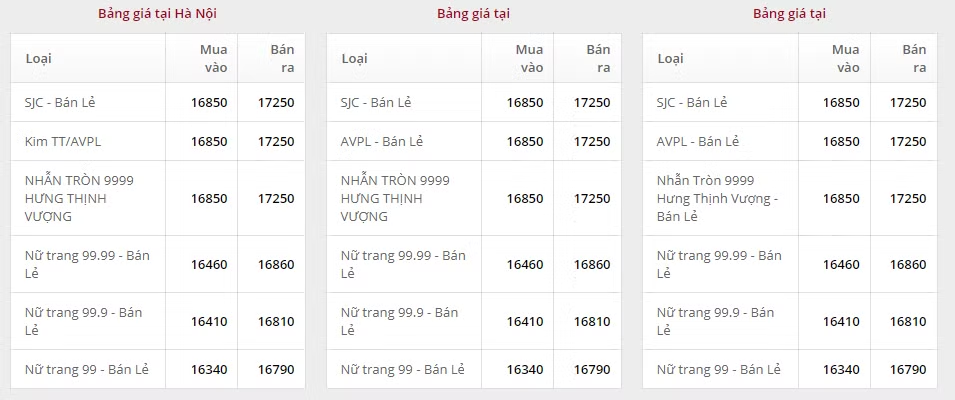
Task: Click the middle table's "Bảng giá tại" heading
Action: tap(473, 14)
